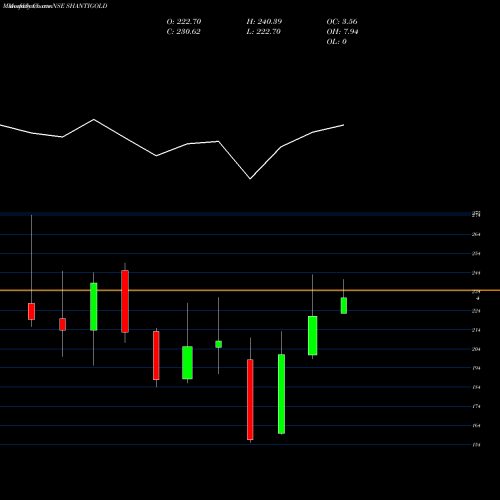Click the orange current price line
The width and height of the screenshot is (500, 500).
coord(250,290)
